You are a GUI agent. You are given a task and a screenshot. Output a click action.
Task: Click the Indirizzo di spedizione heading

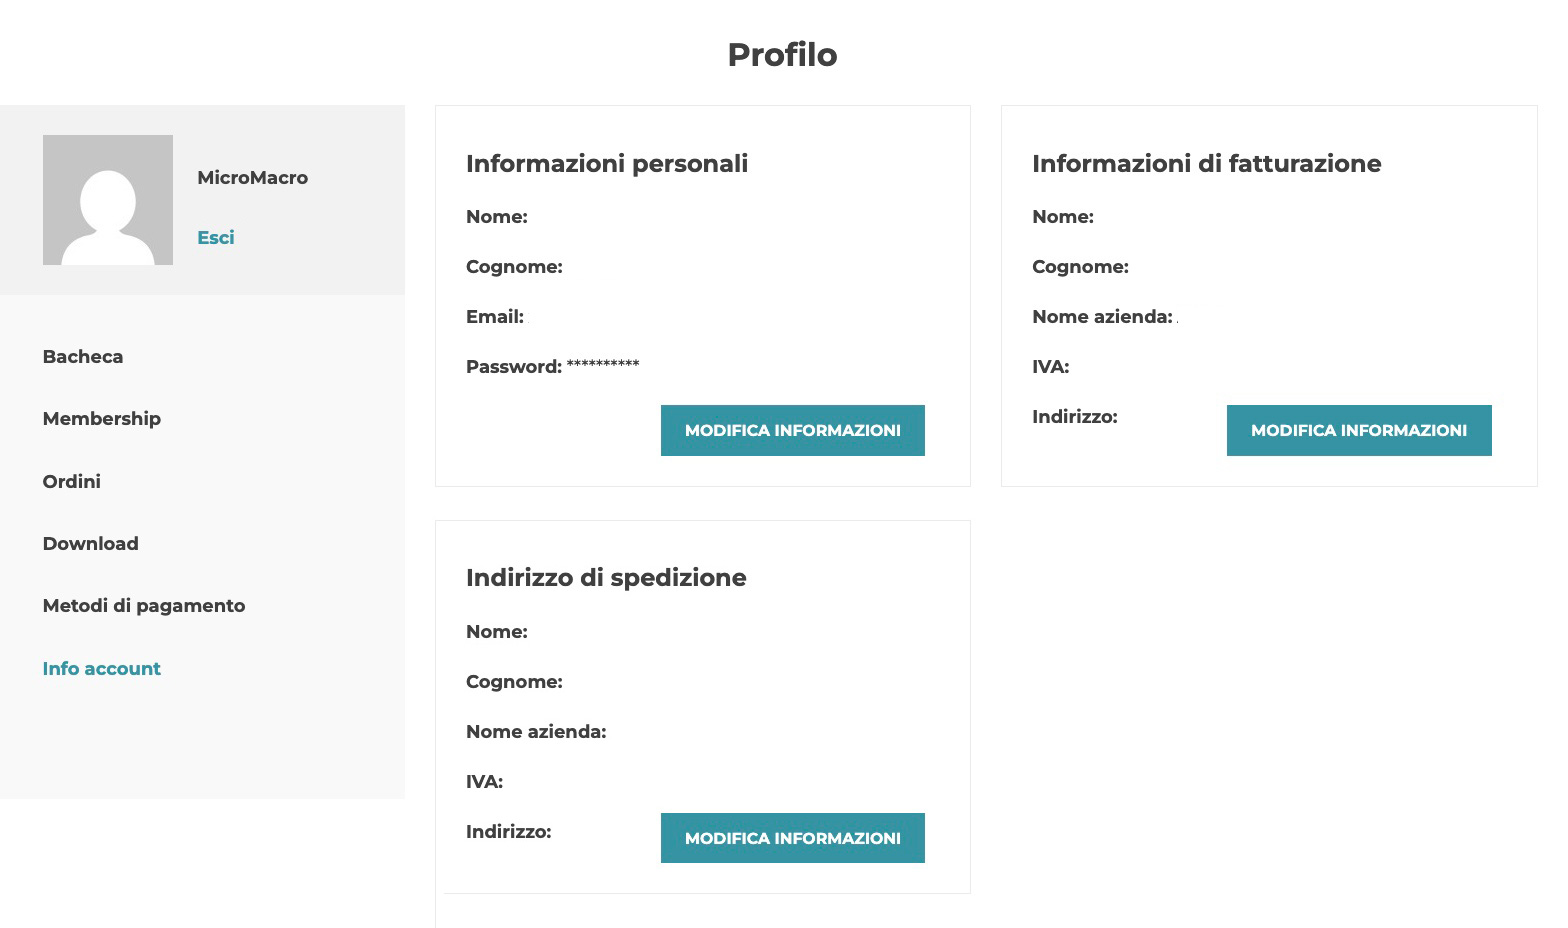click(606, 578)
